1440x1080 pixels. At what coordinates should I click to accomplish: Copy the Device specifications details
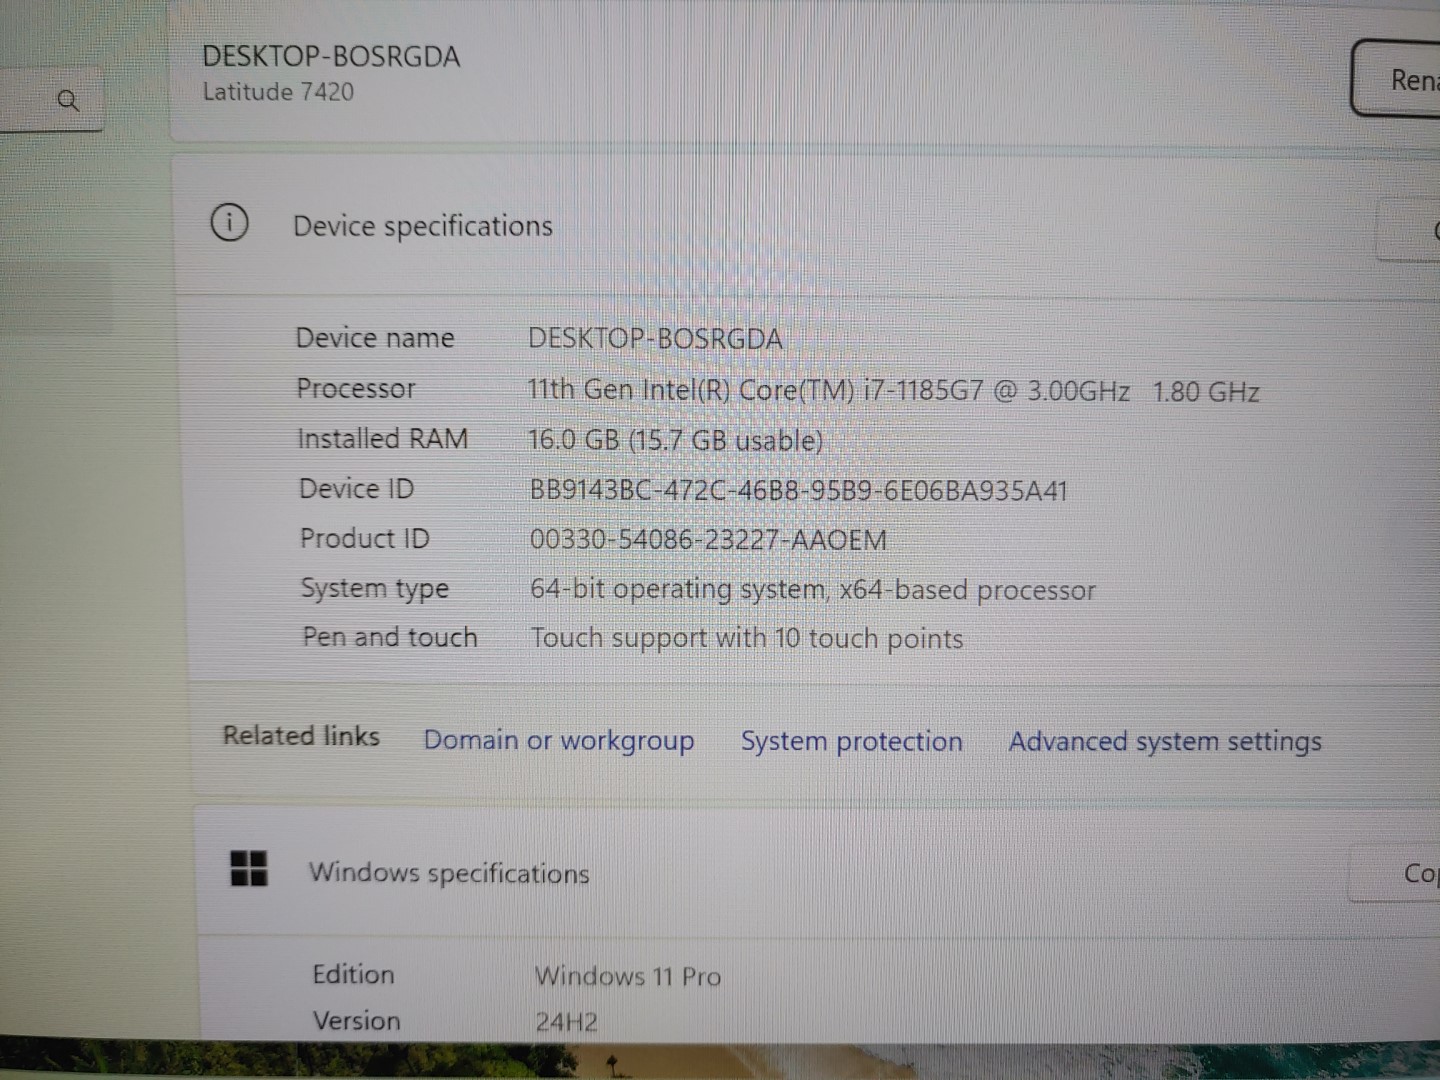tap(1430, 228)
